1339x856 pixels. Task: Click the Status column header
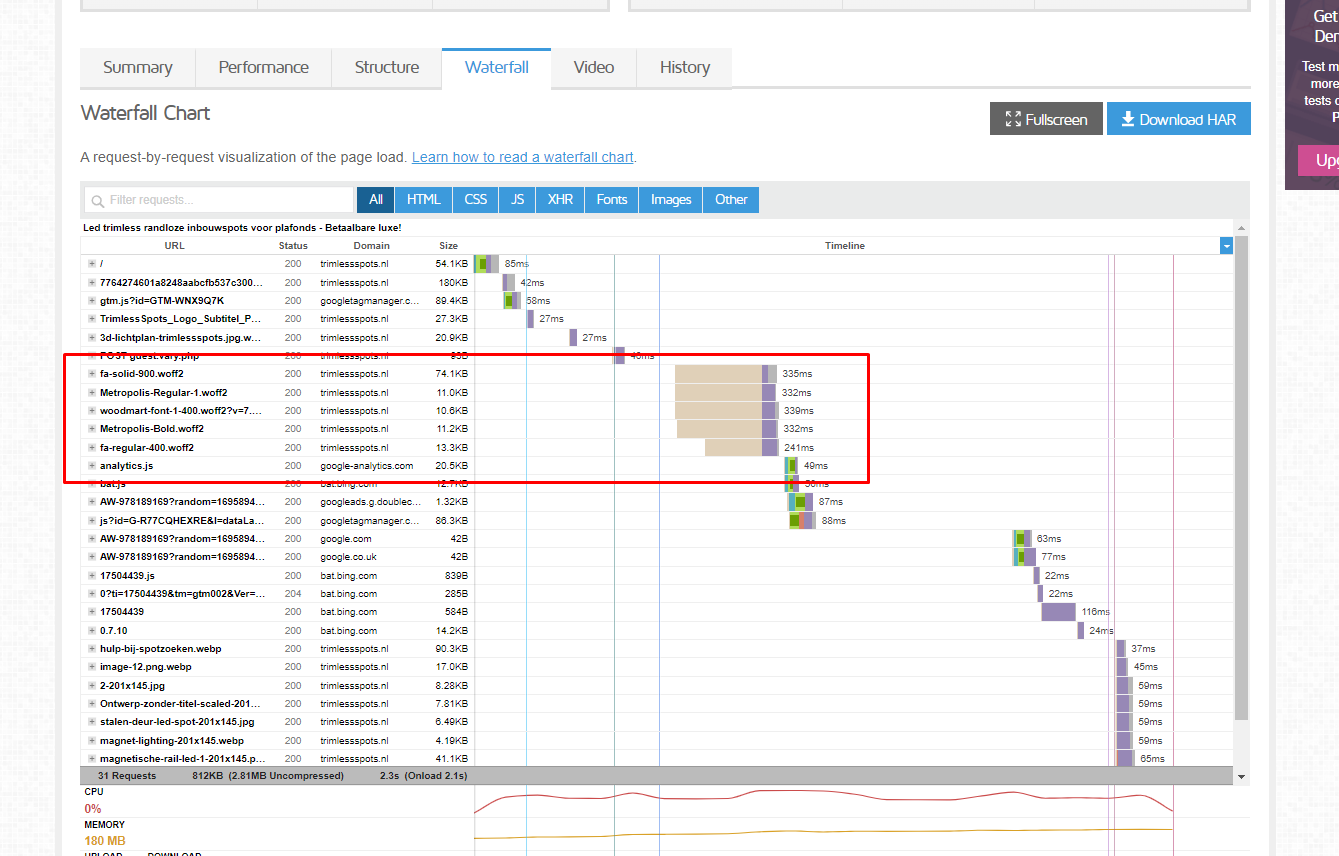[x=293, y=246]
